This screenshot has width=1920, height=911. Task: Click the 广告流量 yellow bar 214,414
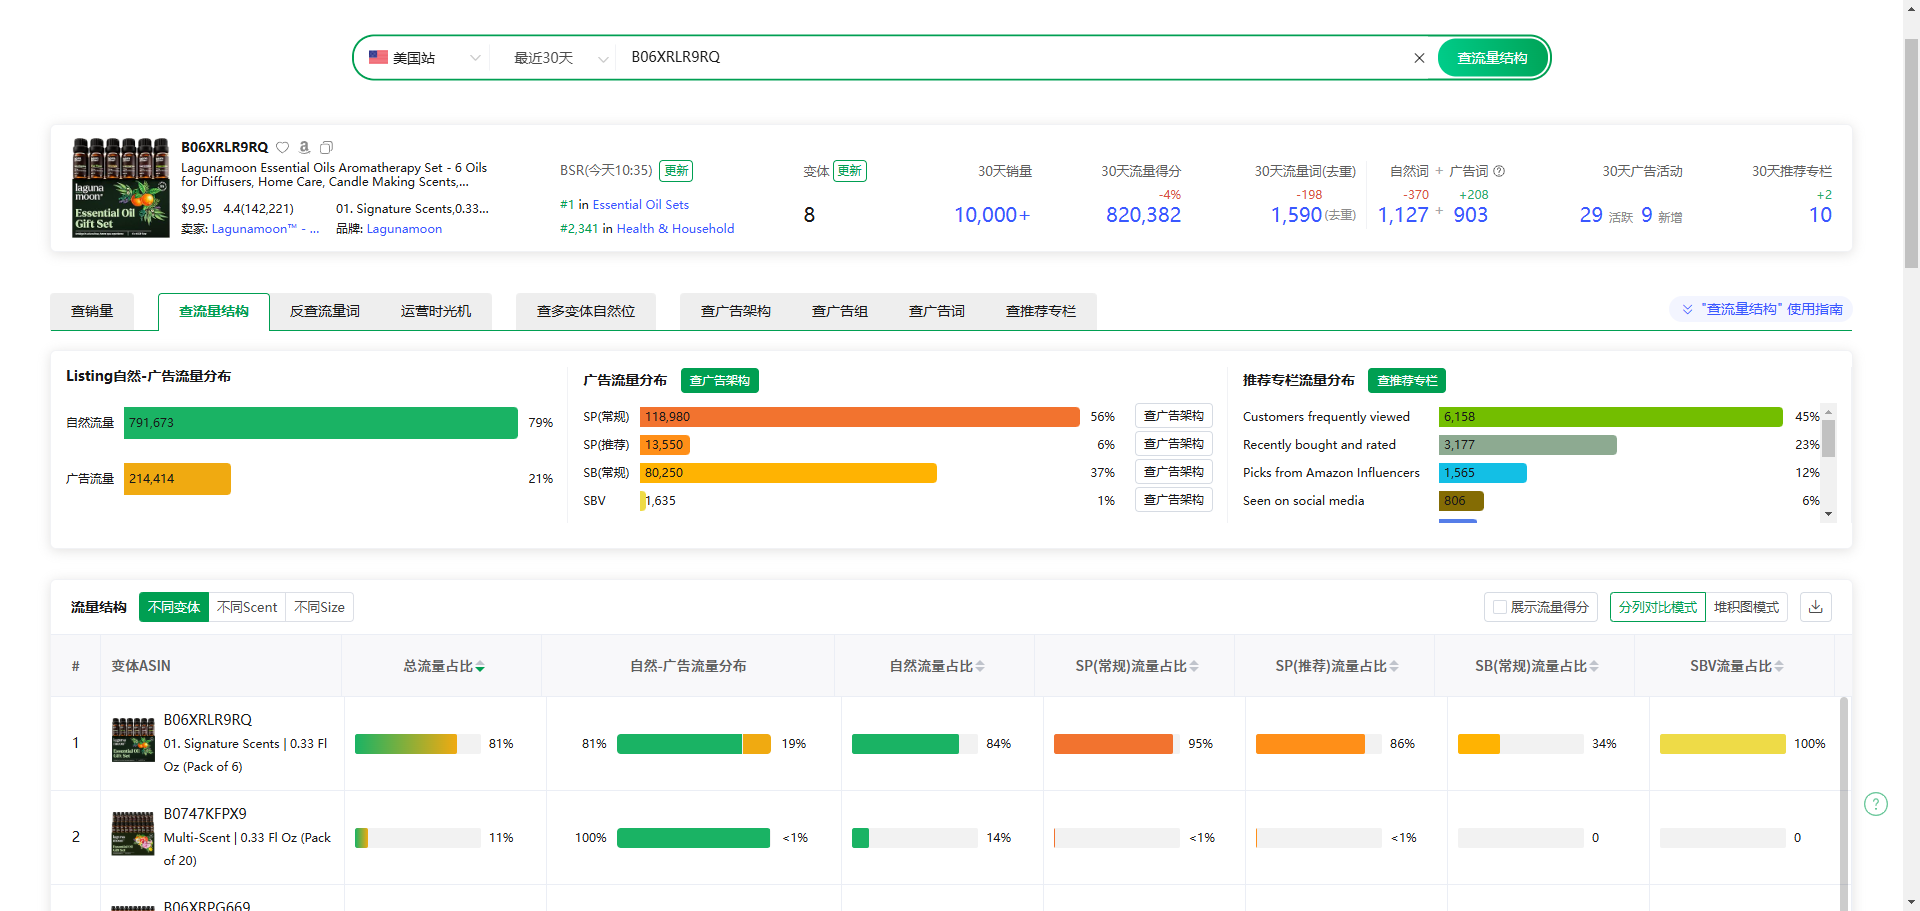click(x=177, y=479)
